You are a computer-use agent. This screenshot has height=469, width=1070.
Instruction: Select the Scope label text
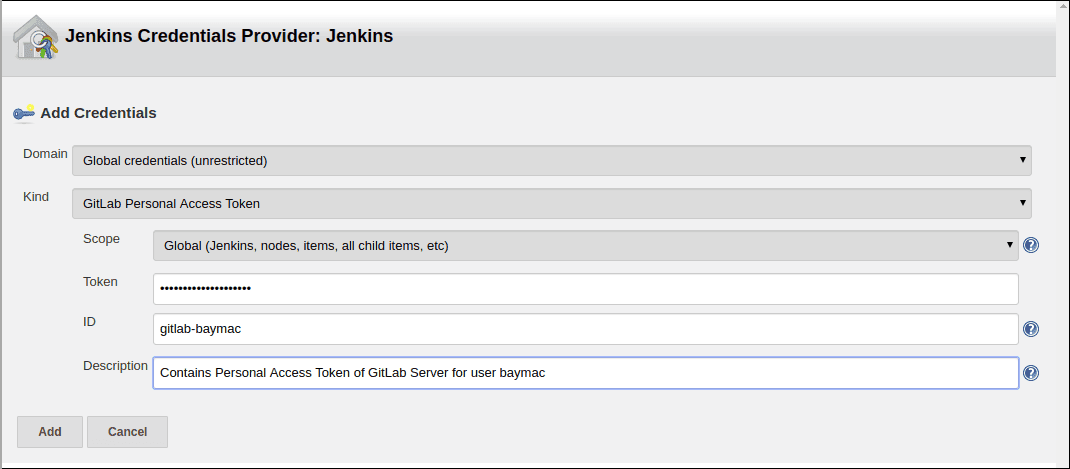pos(101,239)
